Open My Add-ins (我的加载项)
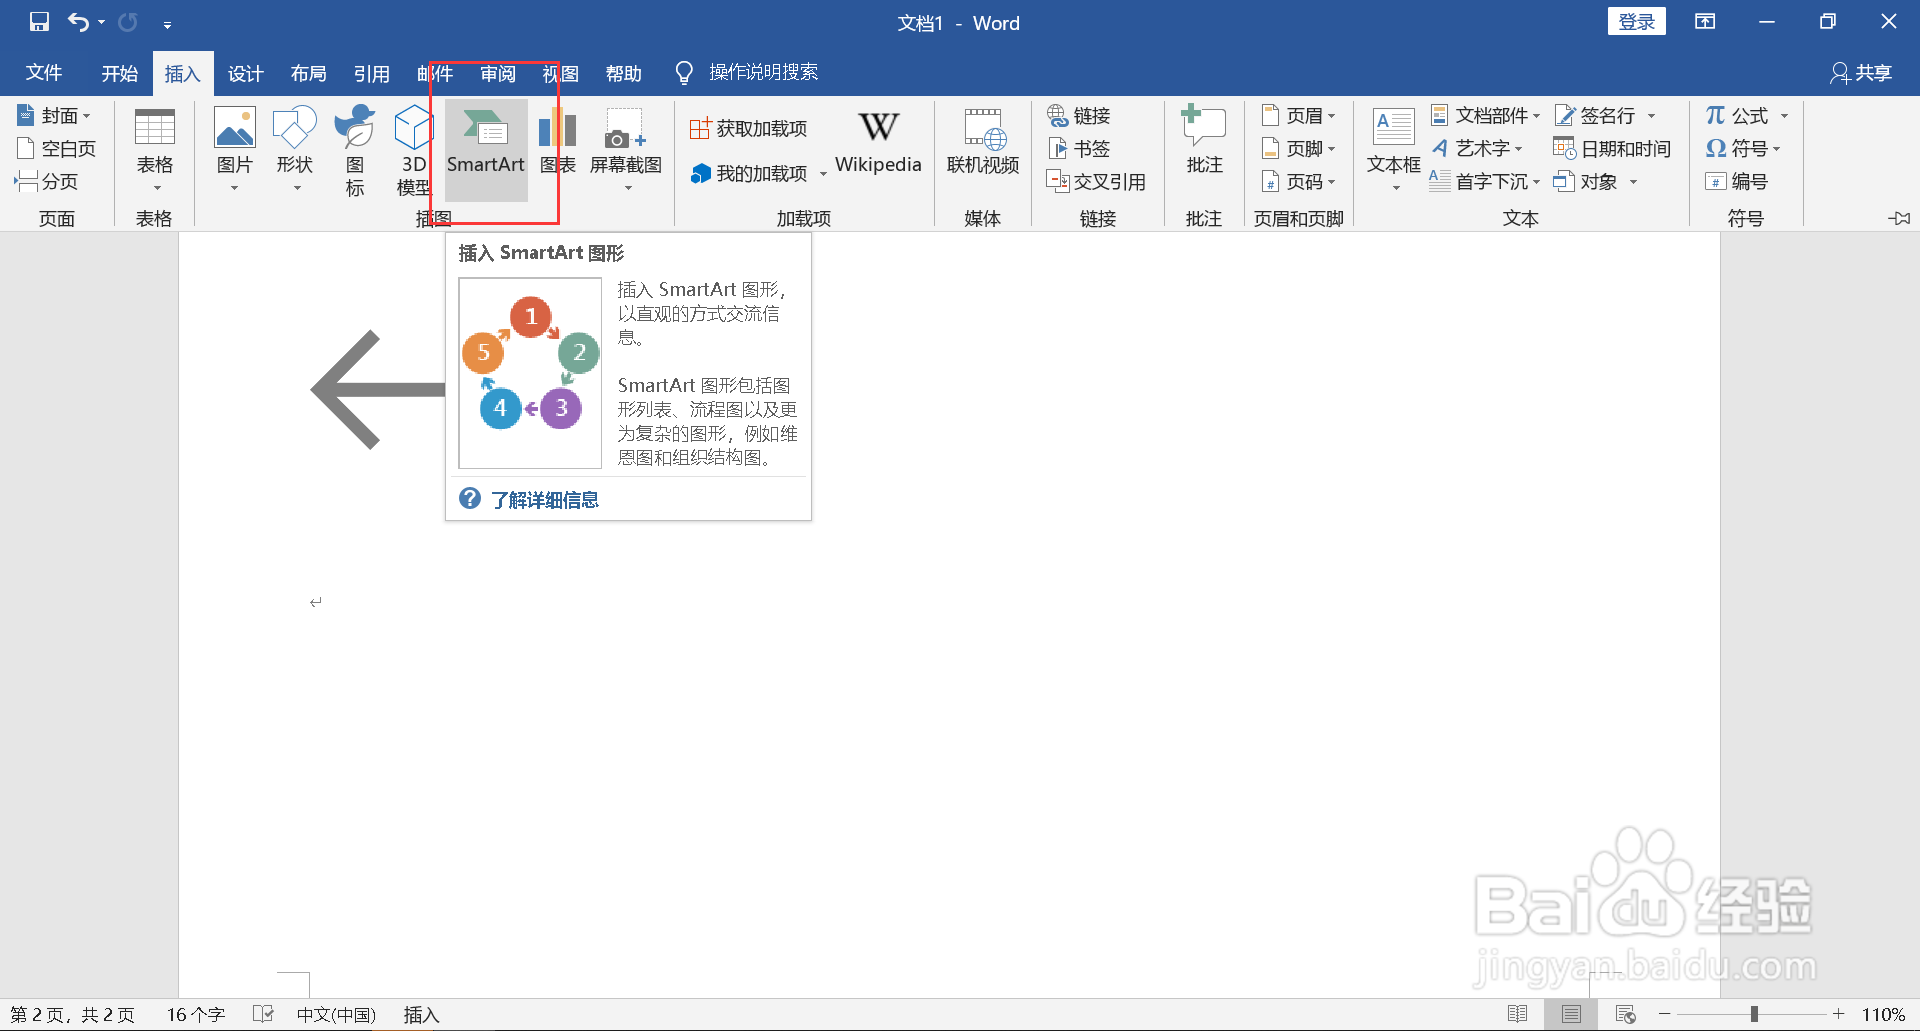 (758, 173)
